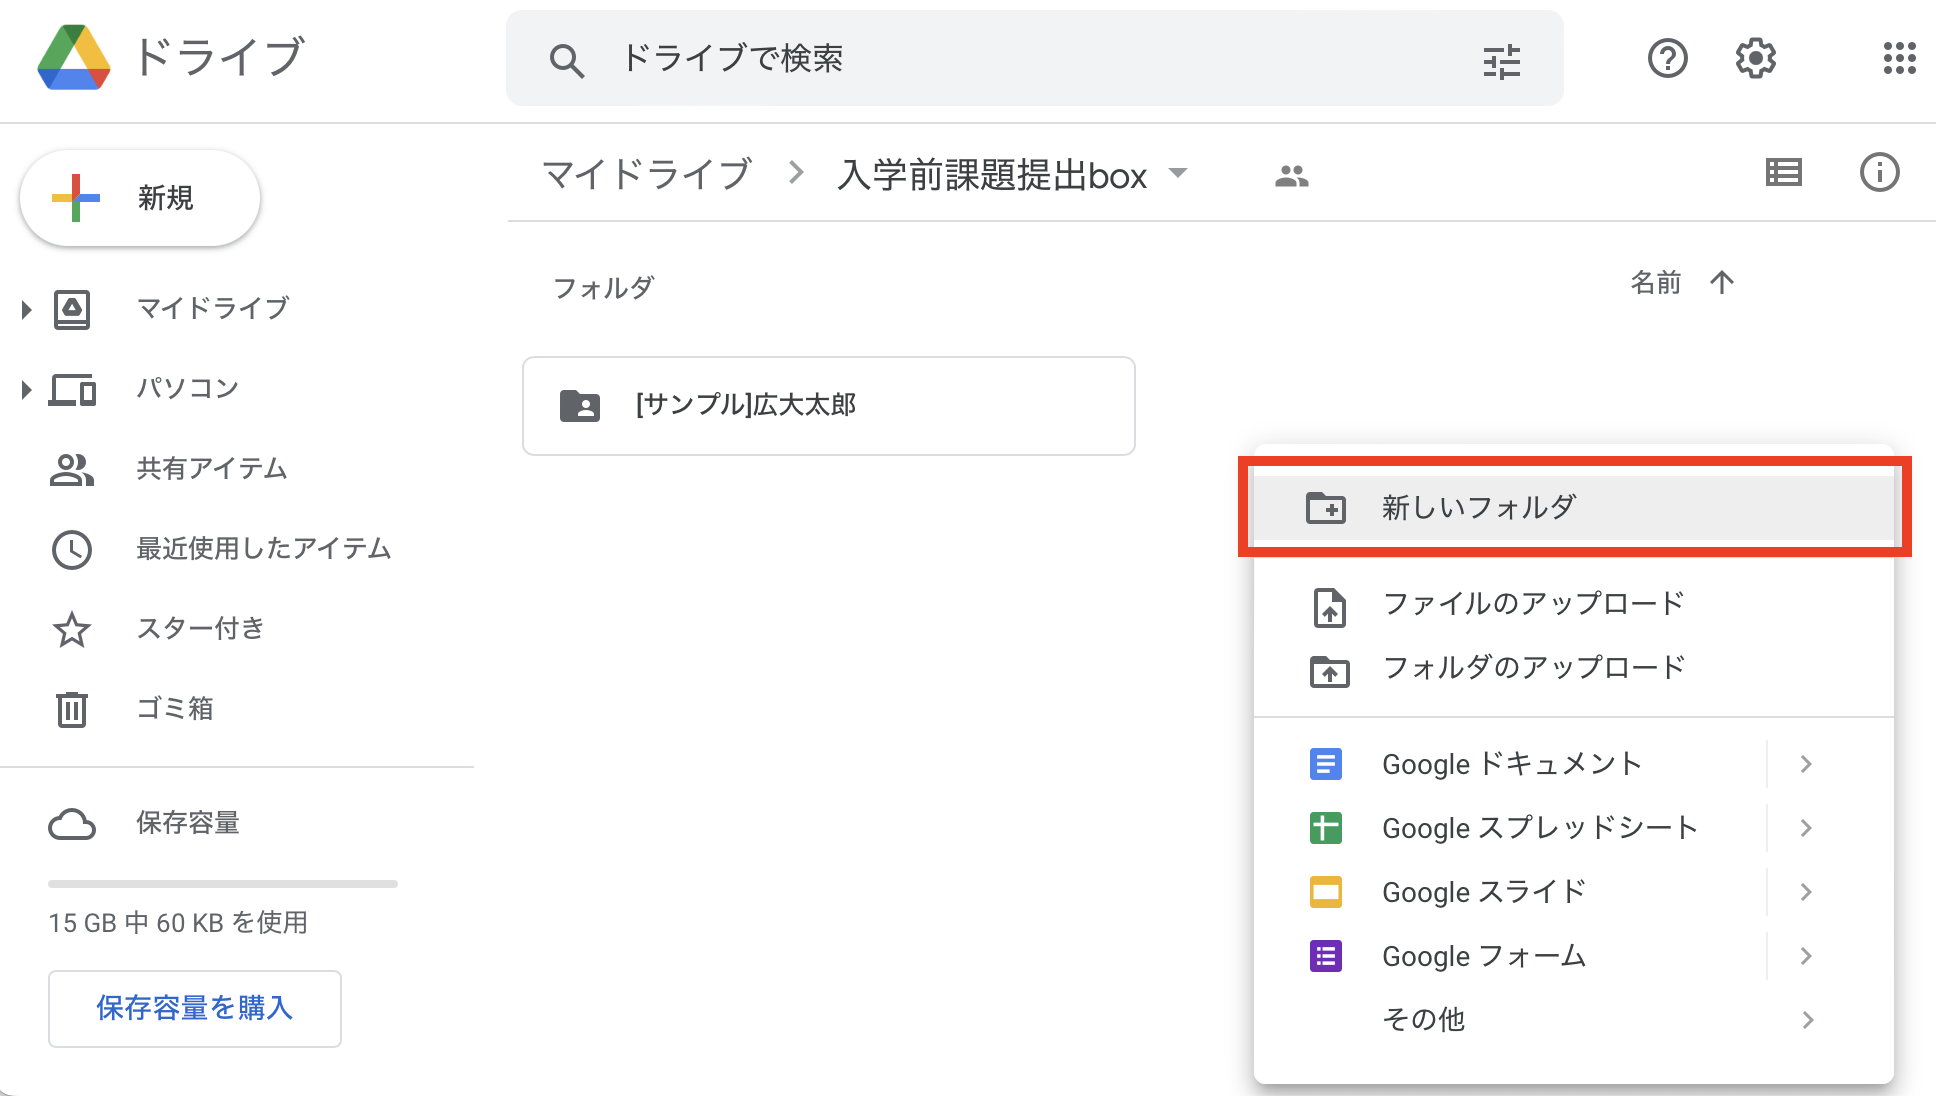Image resolution: width=1936 pixels, height=1096 pixels.
Task: Click the star icon for スター付き
Action: pos(72,629)
